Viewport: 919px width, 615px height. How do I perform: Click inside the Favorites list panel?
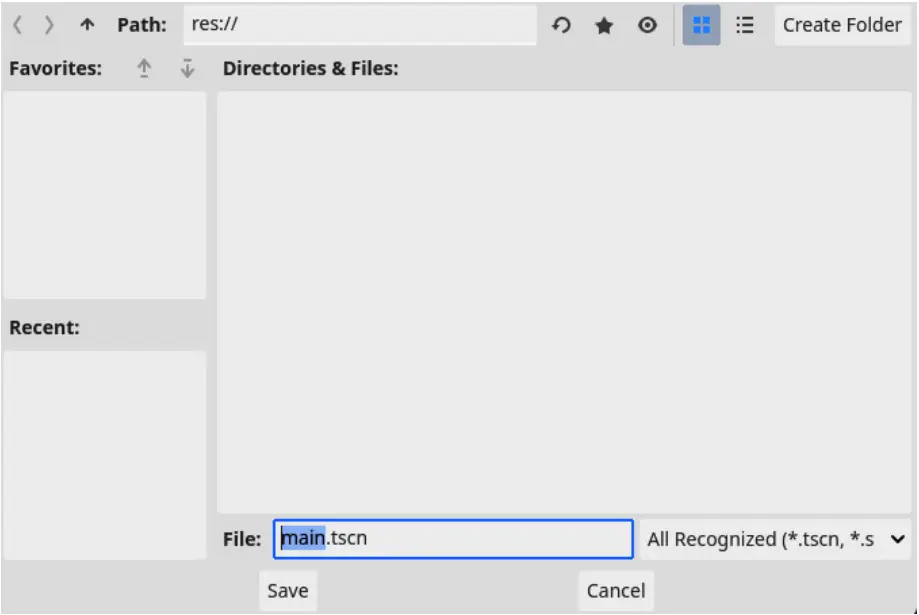click(x=105, y=195)
